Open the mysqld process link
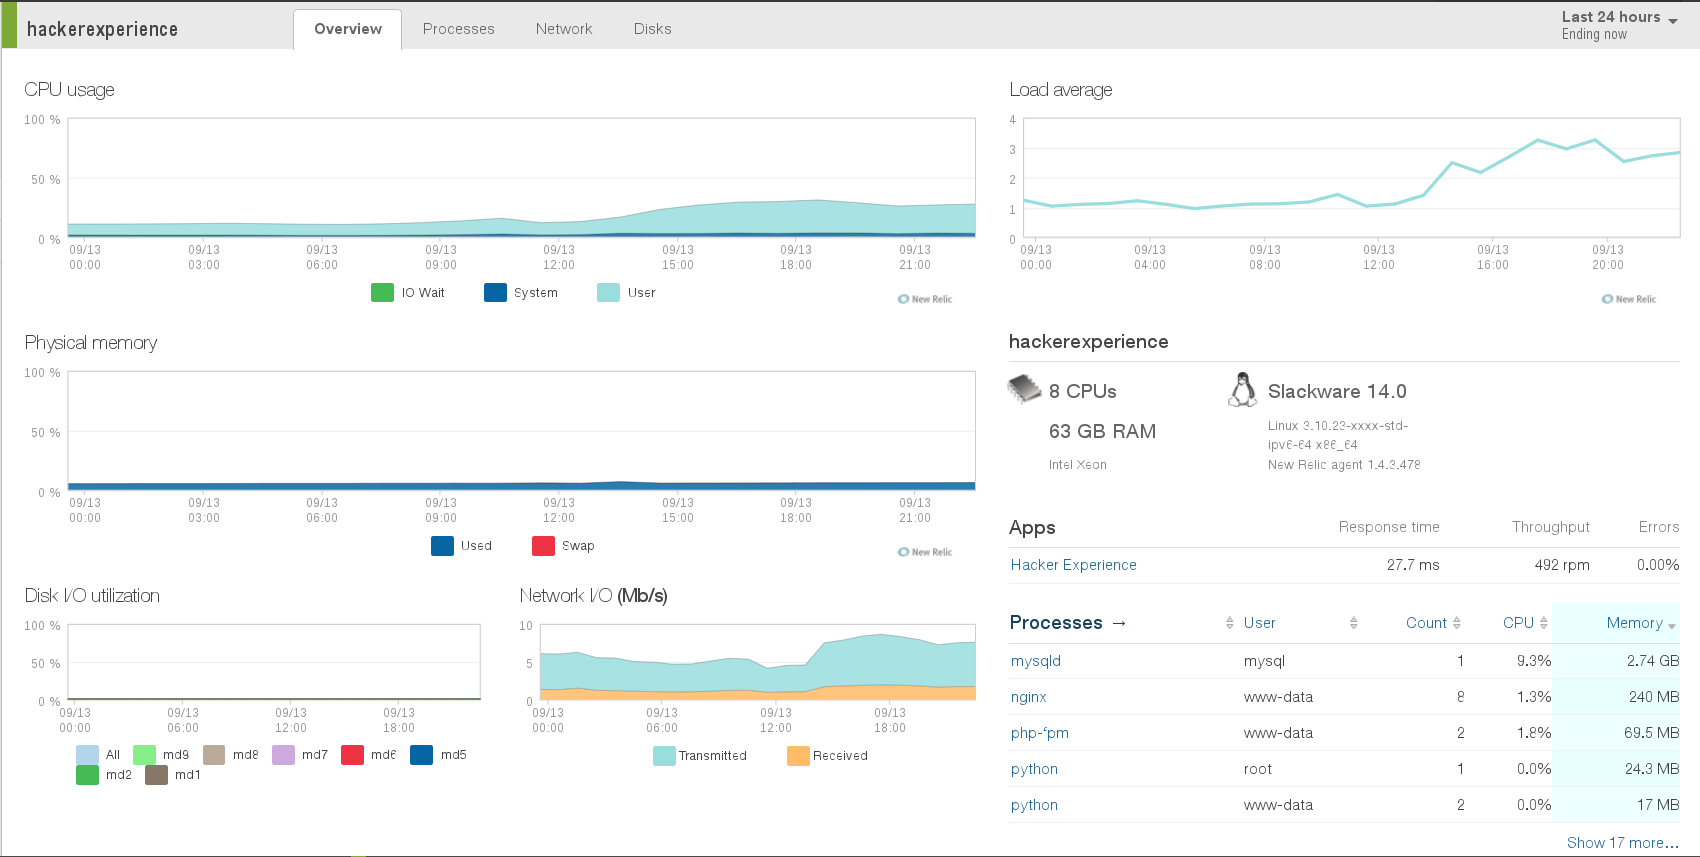 pos(1035,661)
